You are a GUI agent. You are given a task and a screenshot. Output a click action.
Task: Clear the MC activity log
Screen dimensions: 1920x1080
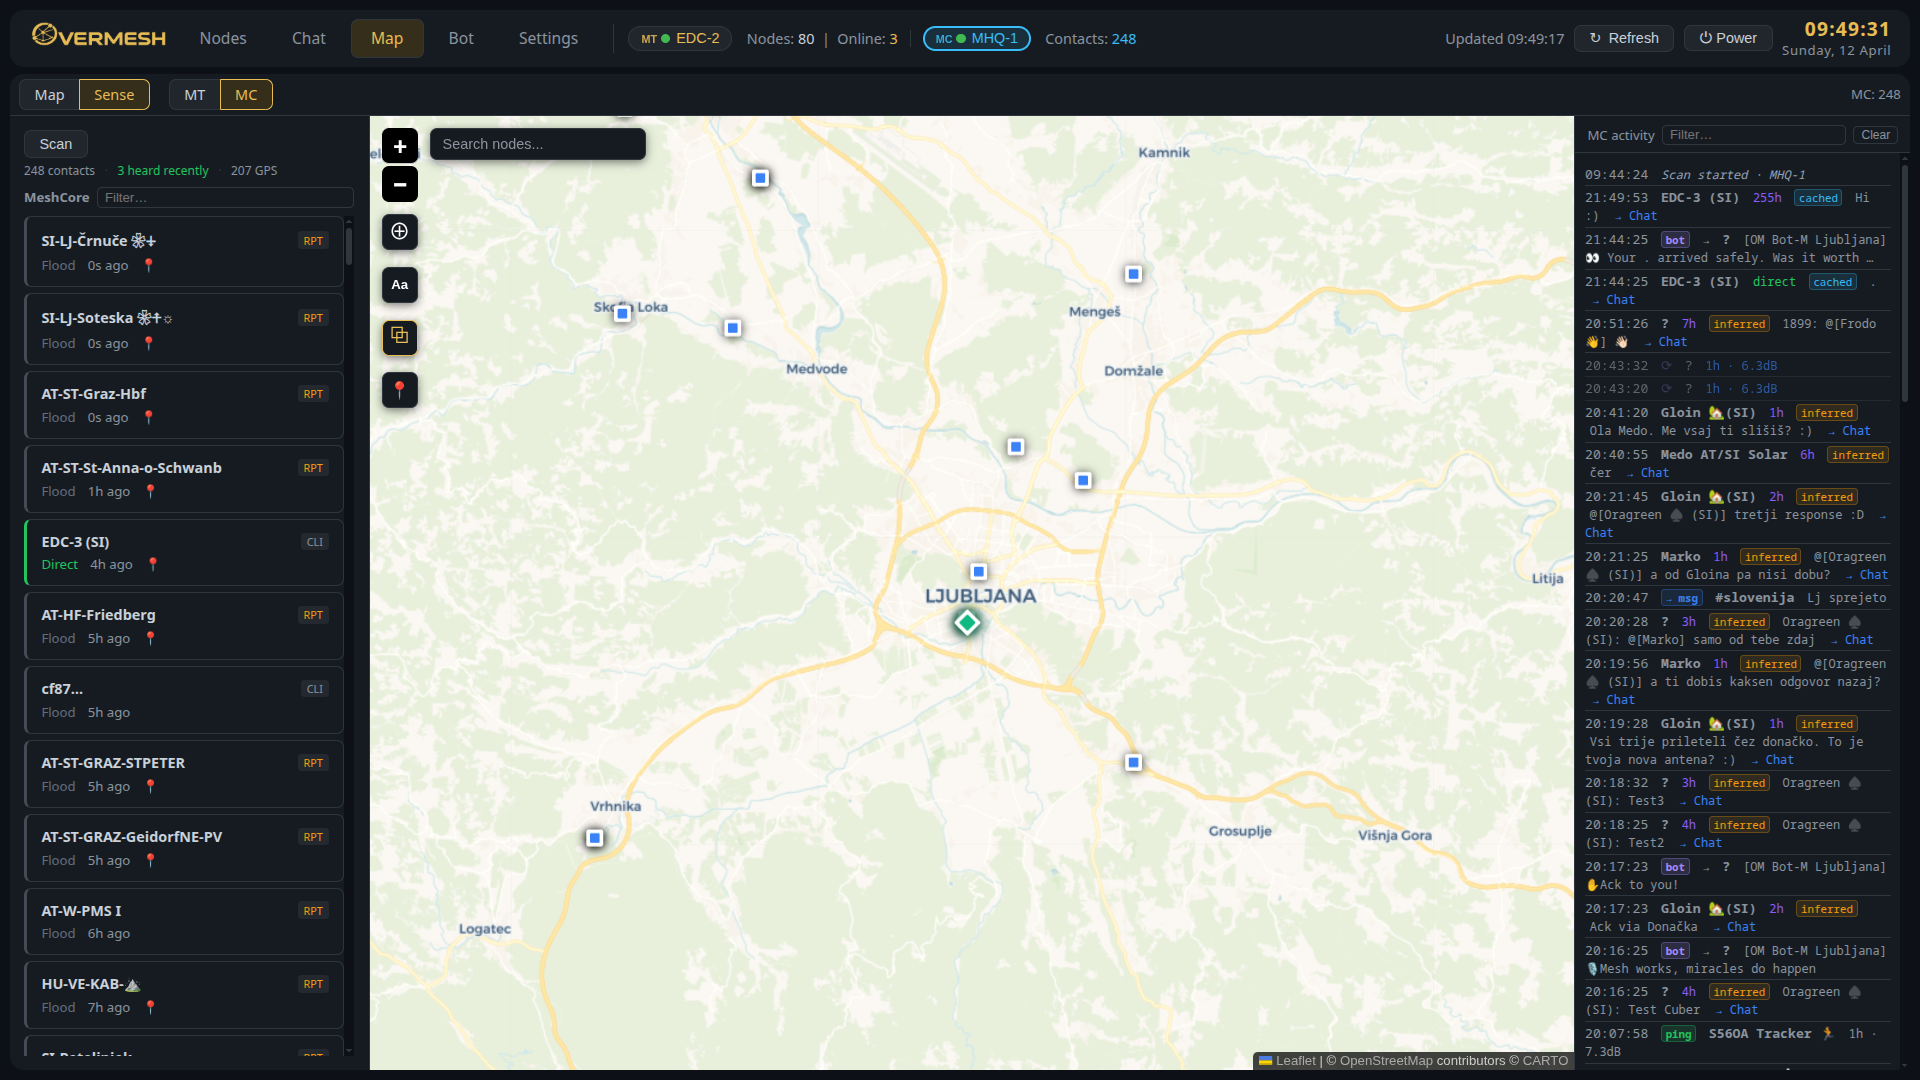point(1875,135)
